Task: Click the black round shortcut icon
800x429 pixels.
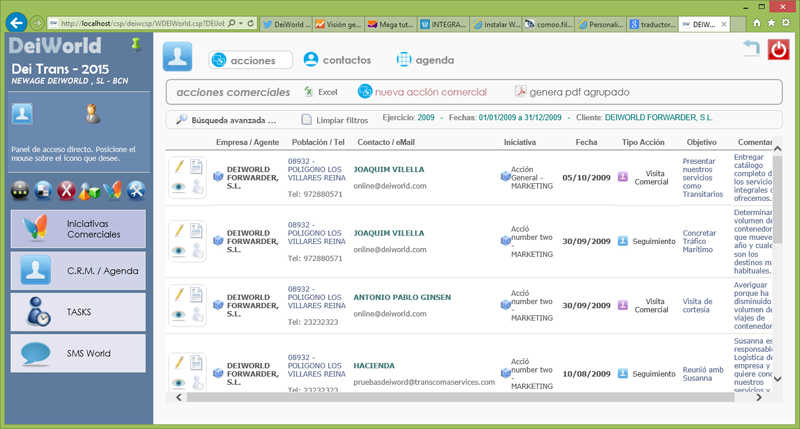Action: [20, 190]
